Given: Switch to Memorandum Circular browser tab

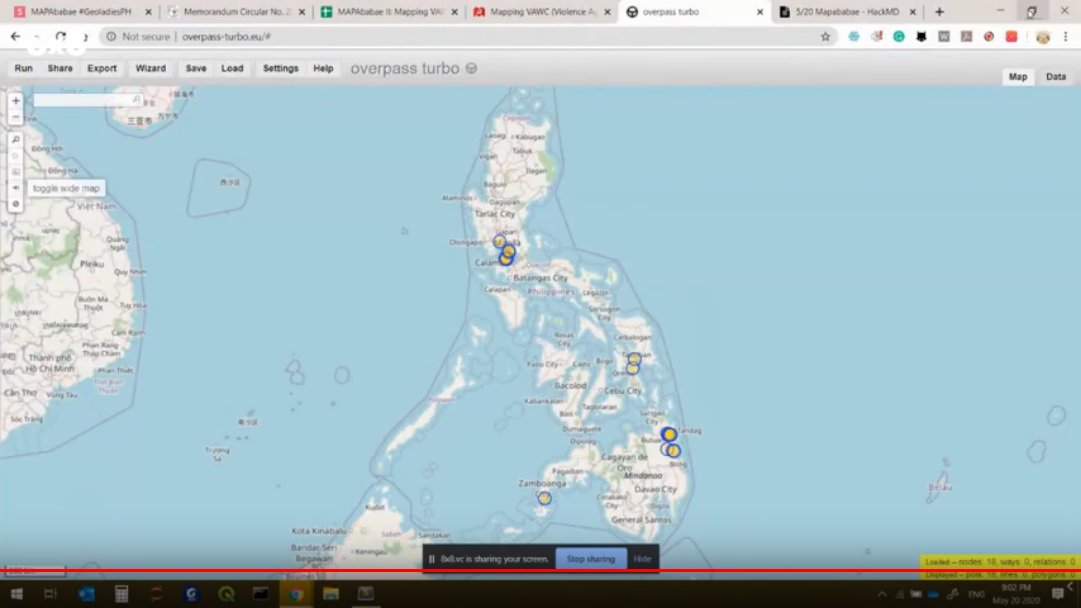Looking at the screenshot, I should [237, 12].
